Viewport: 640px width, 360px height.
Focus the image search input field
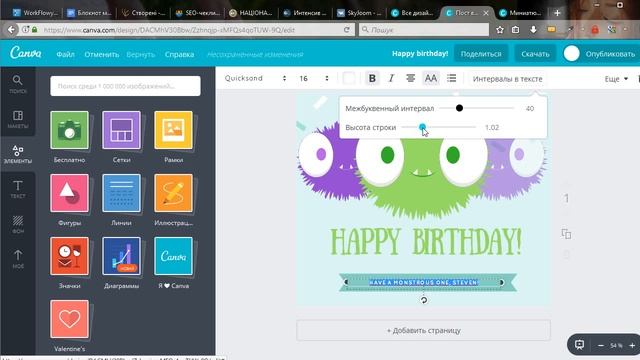(125, 86)
